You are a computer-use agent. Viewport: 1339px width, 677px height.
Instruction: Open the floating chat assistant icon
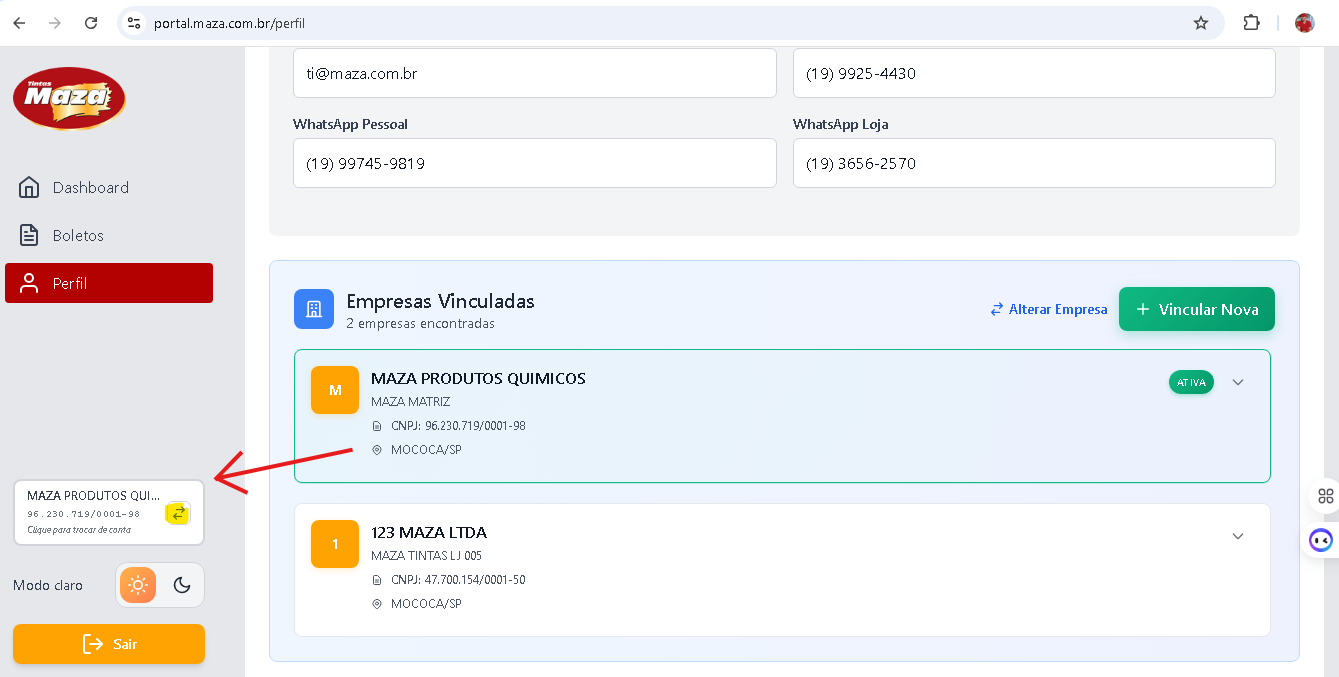click(x=1321, y=541)
